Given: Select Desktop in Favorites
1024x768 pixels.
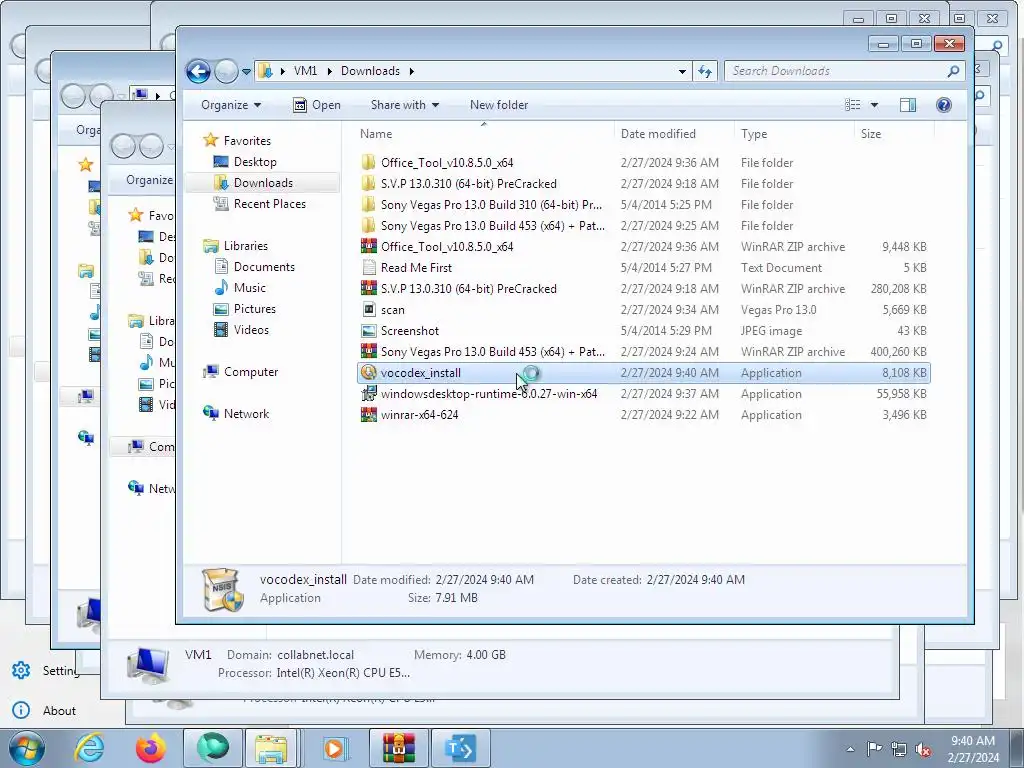Looking at the screenshot, I should (x=245, y=162).
